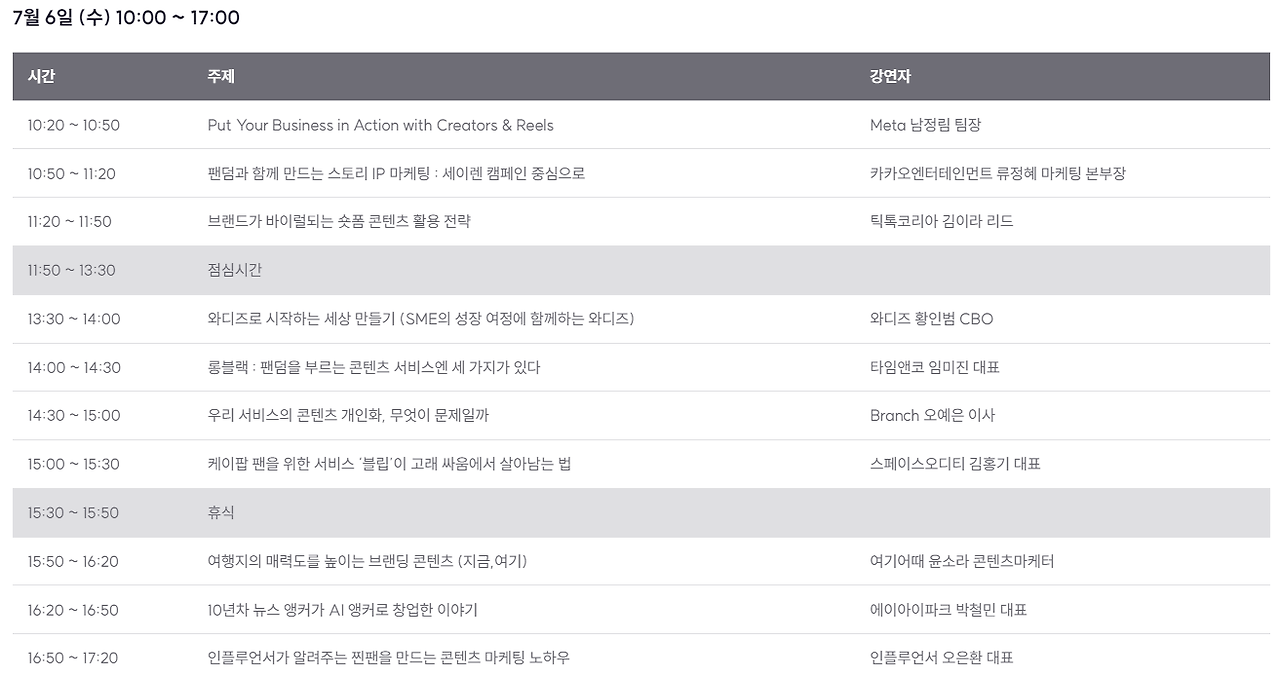Viewport: 1280px width, 677px height.
Task: Click the 10년차 뉴스 앵커가 AI 앵커로 session
Action: click(349, 610)
